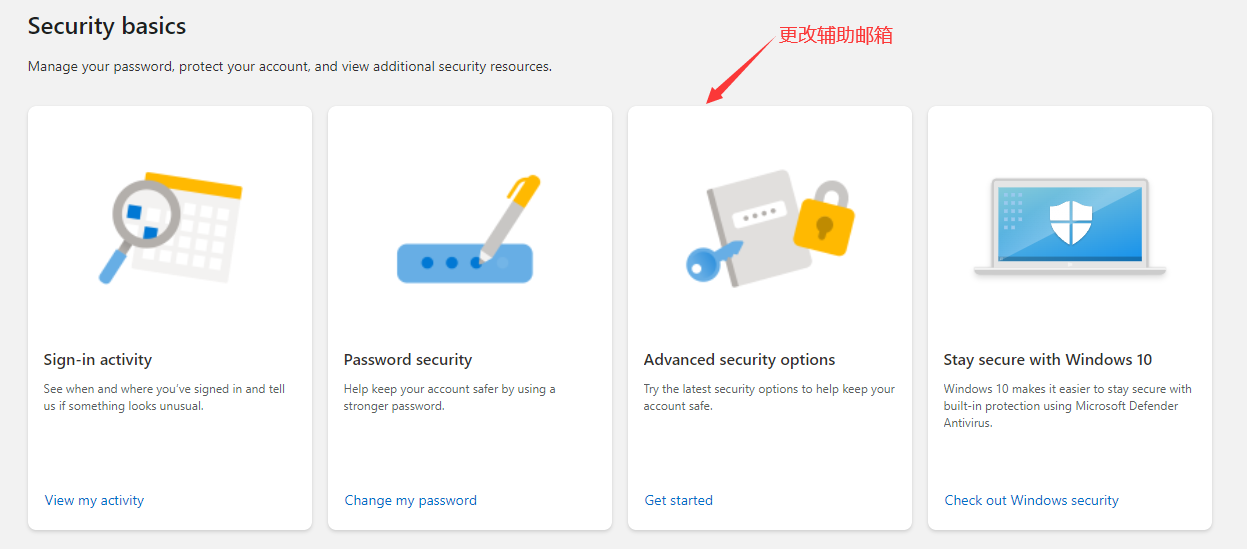
Task: Open the Check out Windows security link
Action: pyautogui.click(x=1031, y=500)
